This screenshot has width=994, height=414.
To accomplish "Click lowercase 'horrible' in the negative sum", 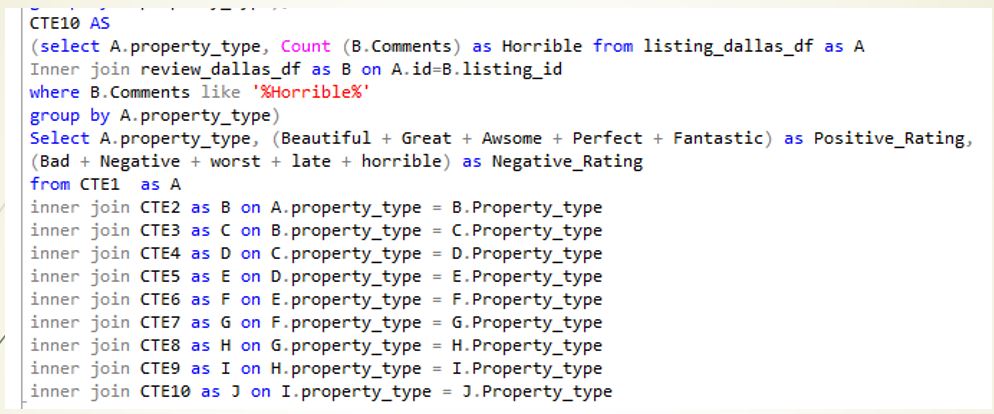I will [x=401, y=162].
